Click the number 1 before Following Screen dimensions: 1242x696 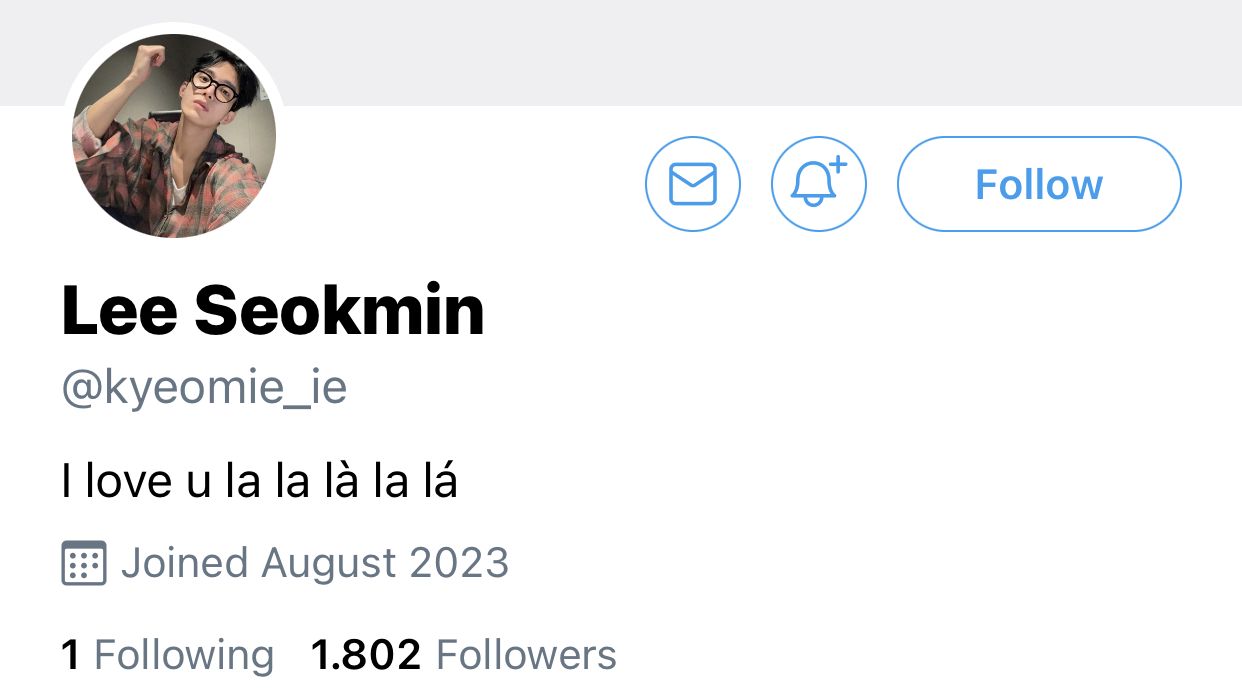click(70, 656)
